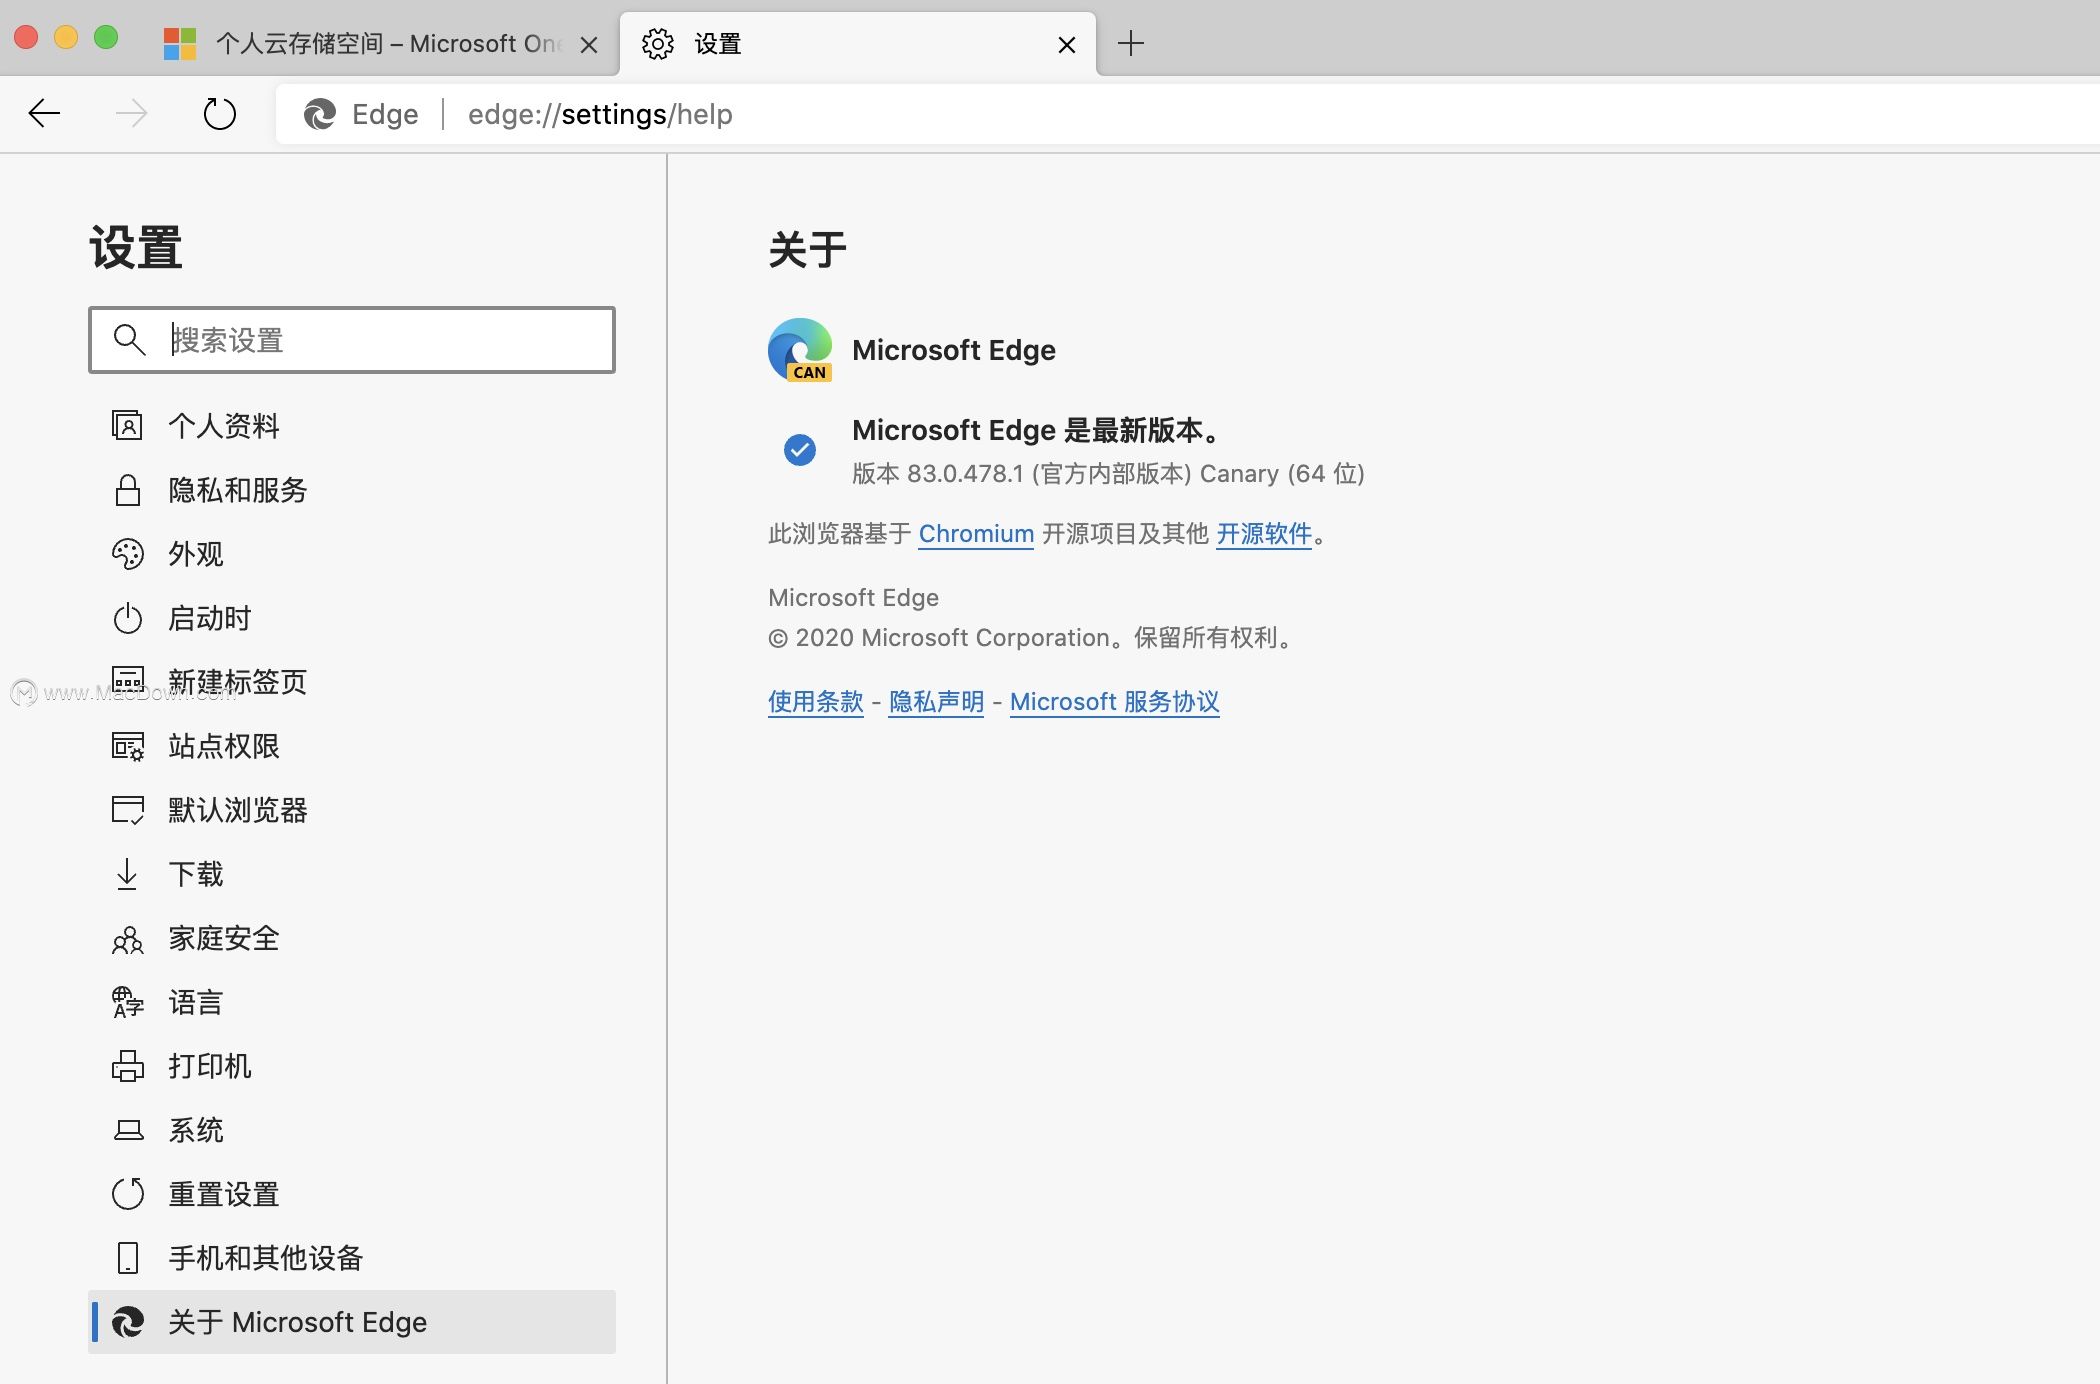Open 隐私和服务 settings section
Screen dimensions: 2100x1384
pos(352,490)
